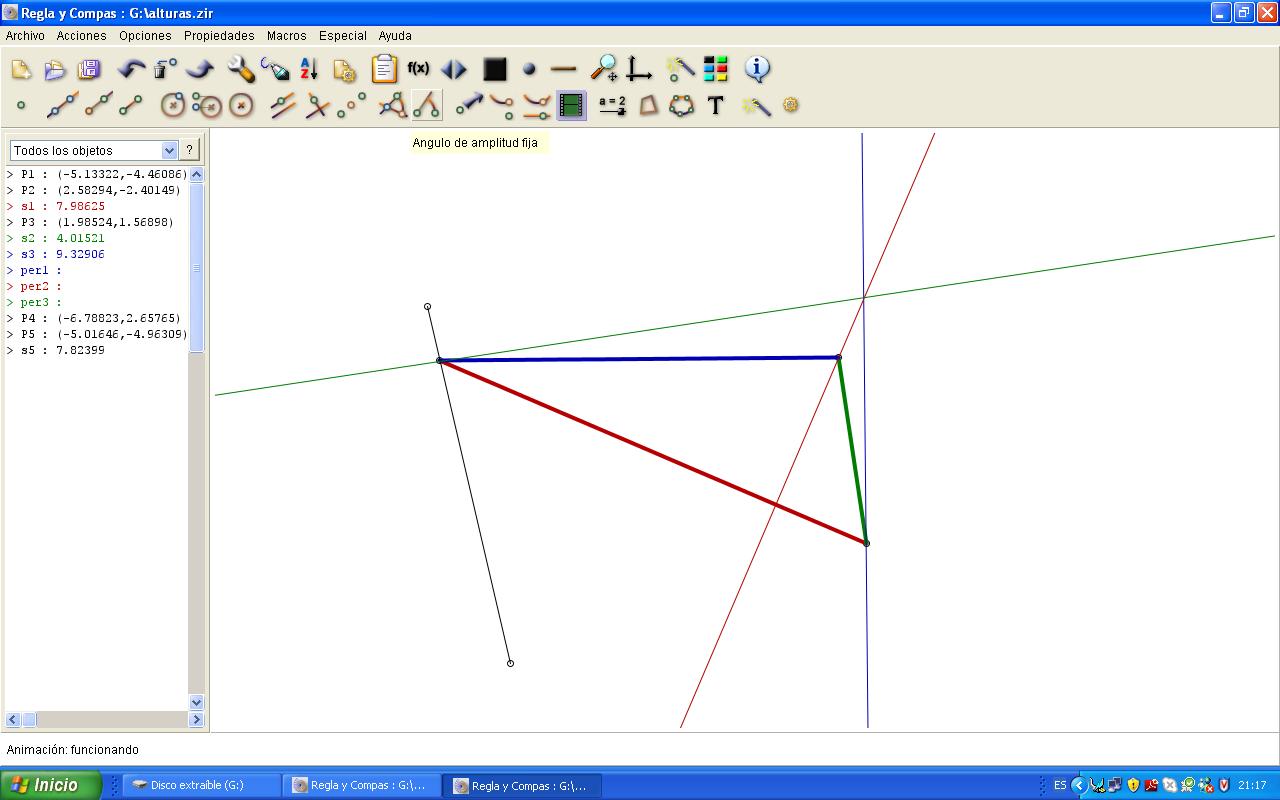Select the fixed-amplitude angle tool
The image size is (1280, 800).
click(427, 105)
